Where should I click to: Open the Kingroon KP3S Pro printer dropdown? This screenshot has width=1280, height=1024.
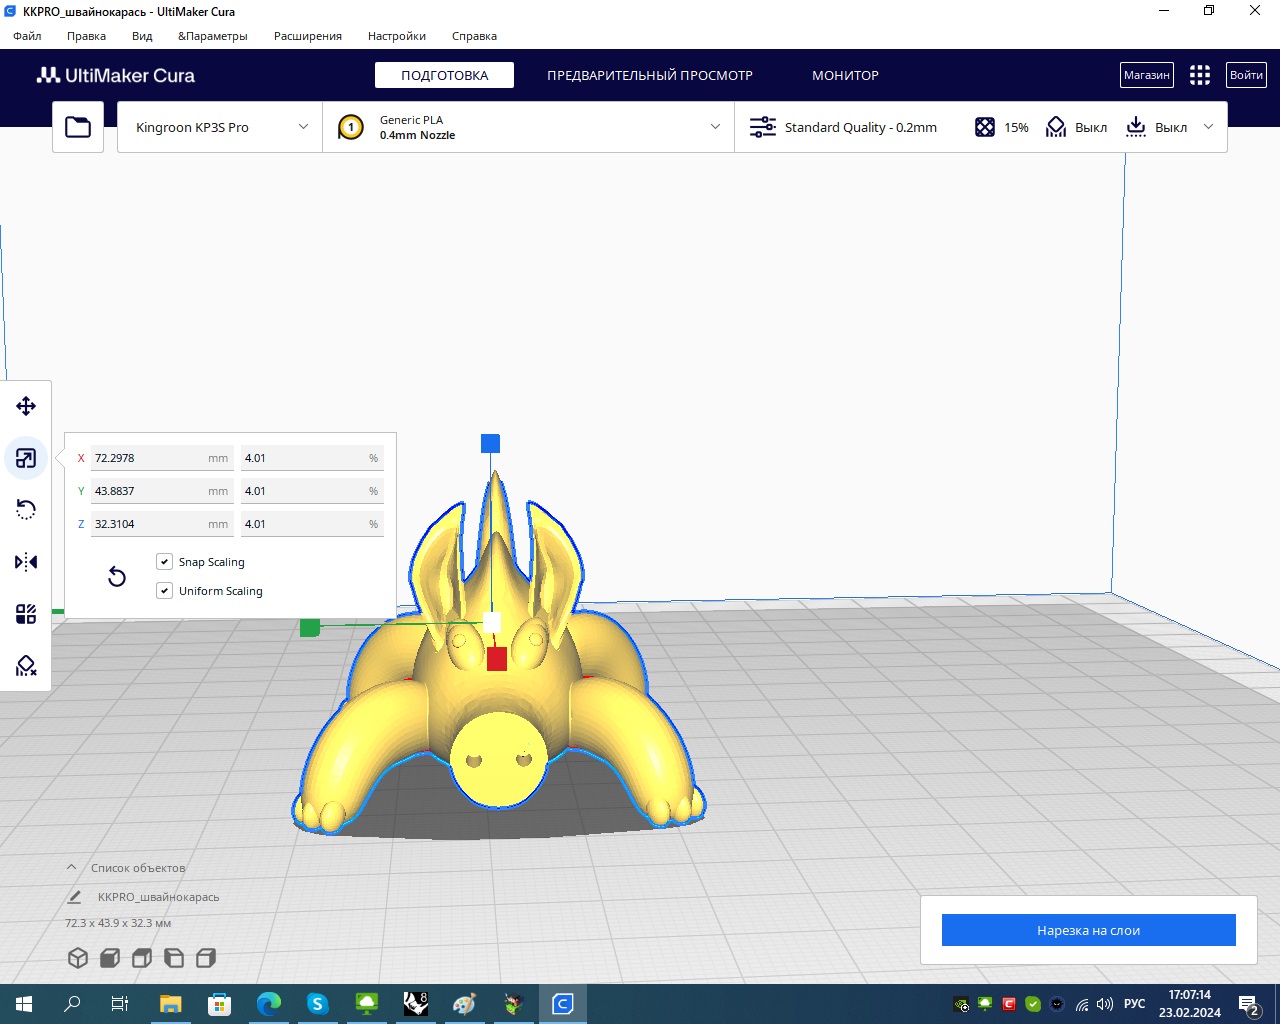coord(220,127)
